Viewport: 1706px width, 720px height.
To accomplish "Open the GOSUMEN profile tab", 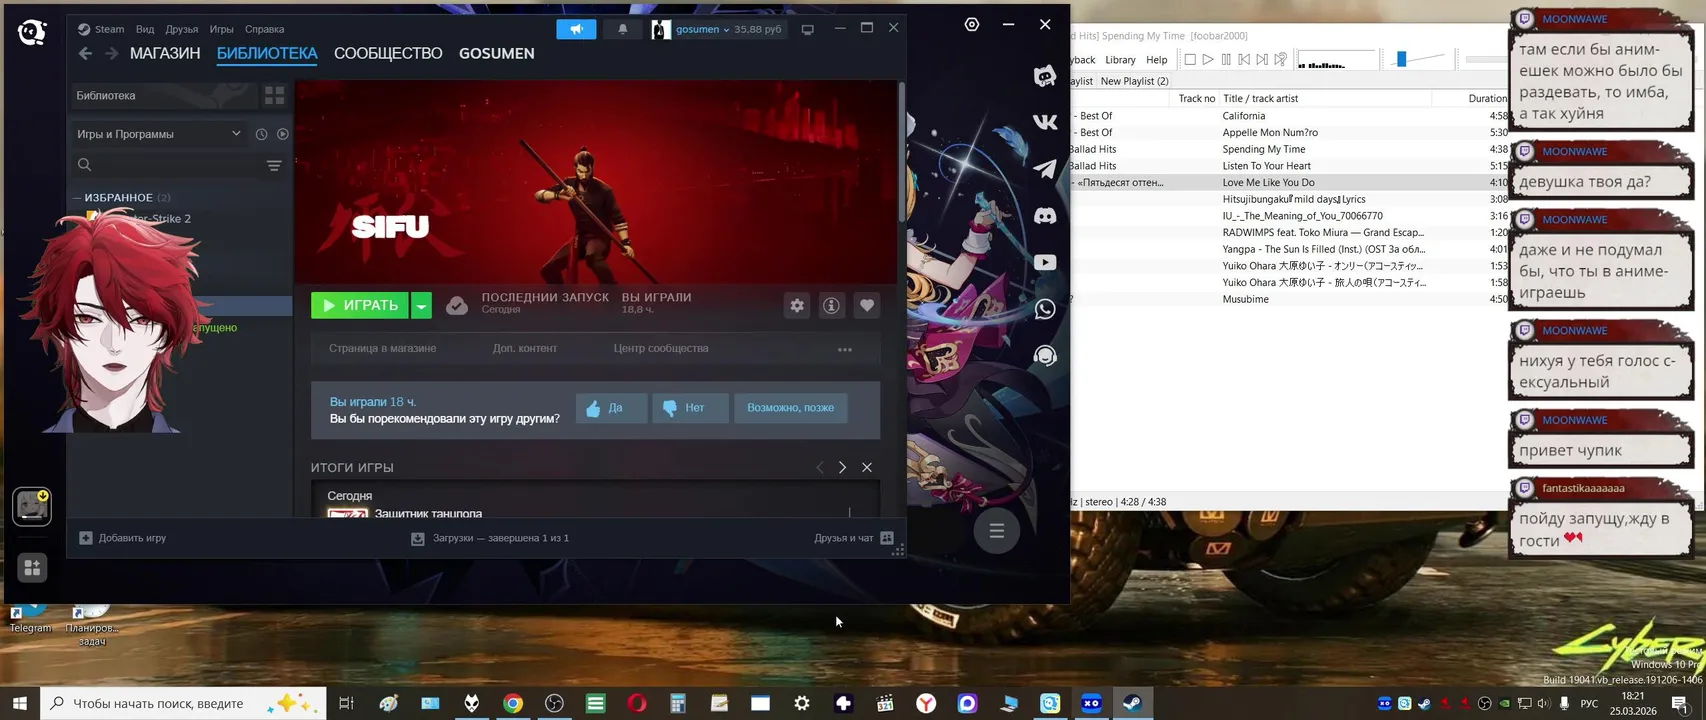I will point(496,53).
